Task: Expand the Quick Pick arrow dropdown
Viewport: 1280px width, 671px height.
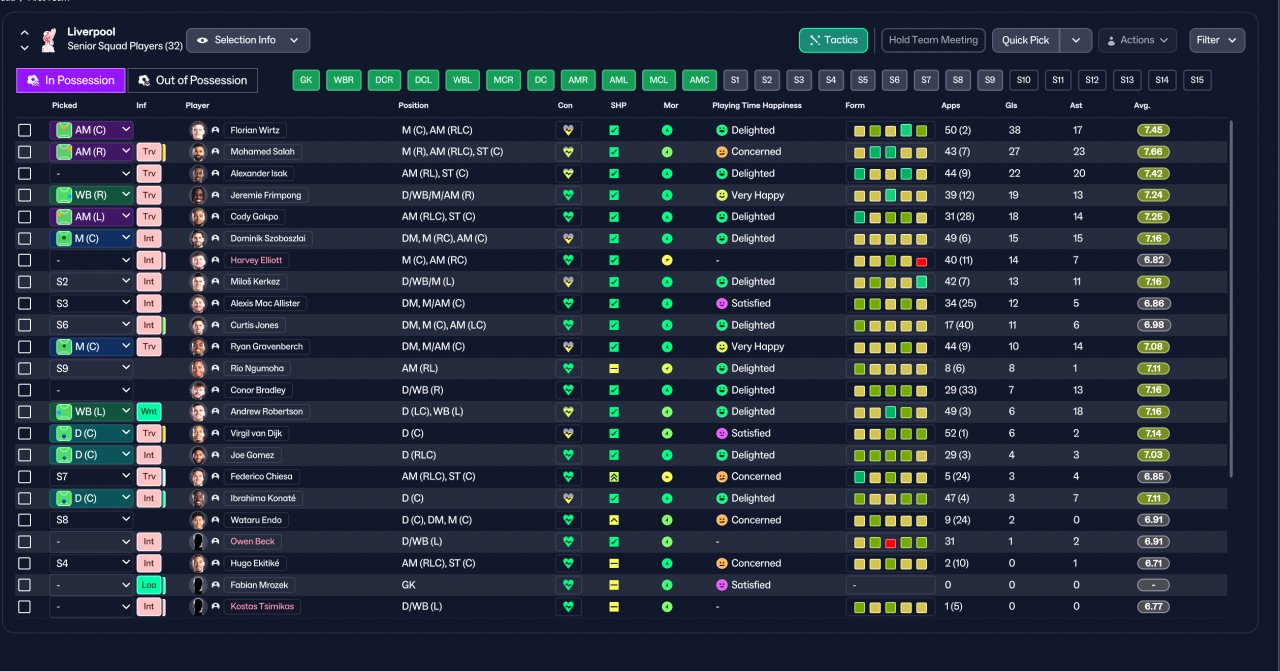Action: pos(1075,40)
